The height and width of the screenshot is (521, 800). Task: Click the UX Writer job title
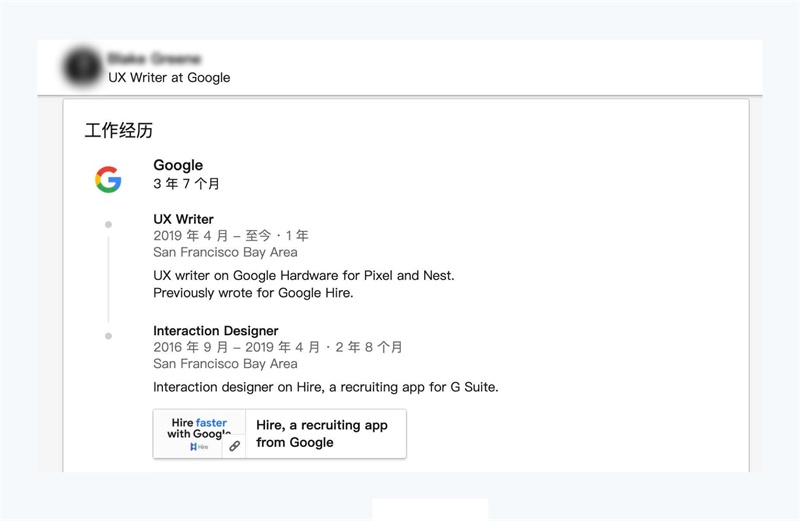click(x=183, y=219)
